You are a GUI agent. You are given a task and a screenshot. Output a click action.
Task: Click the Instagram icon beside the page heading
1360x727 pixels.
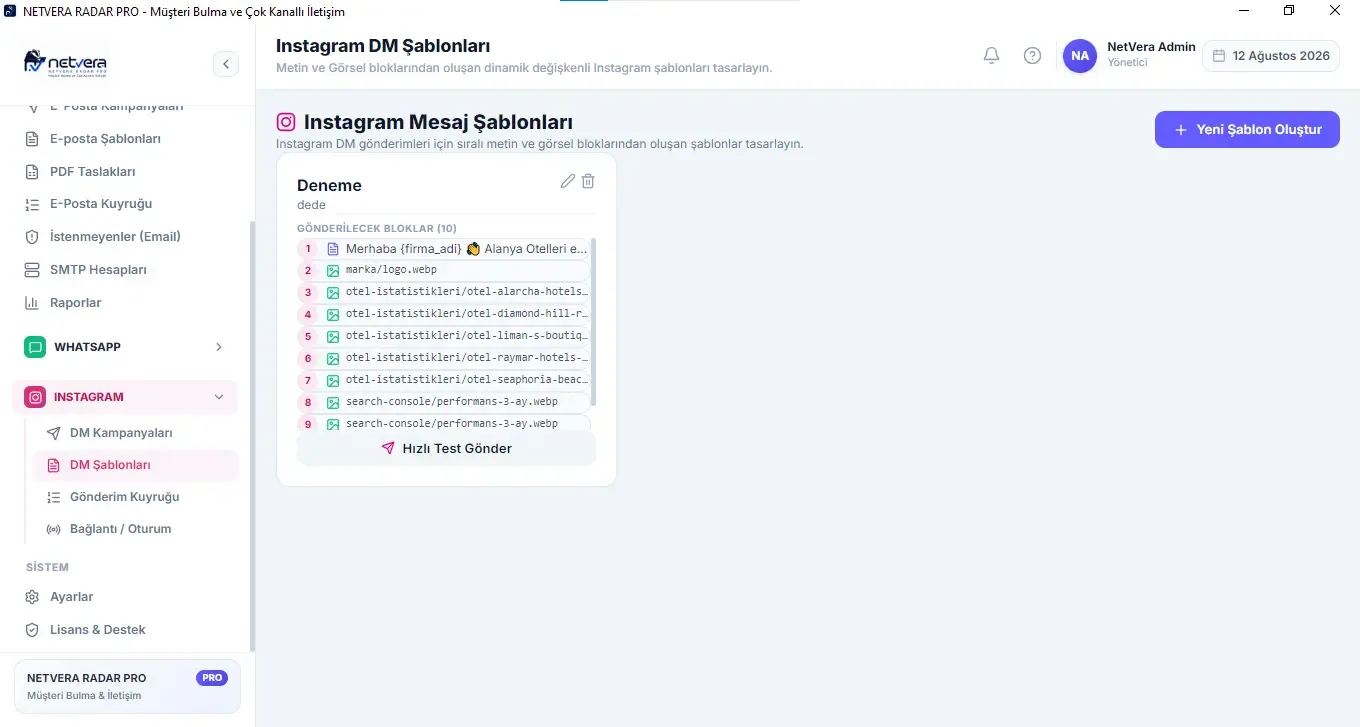click(x=286, y=122)
